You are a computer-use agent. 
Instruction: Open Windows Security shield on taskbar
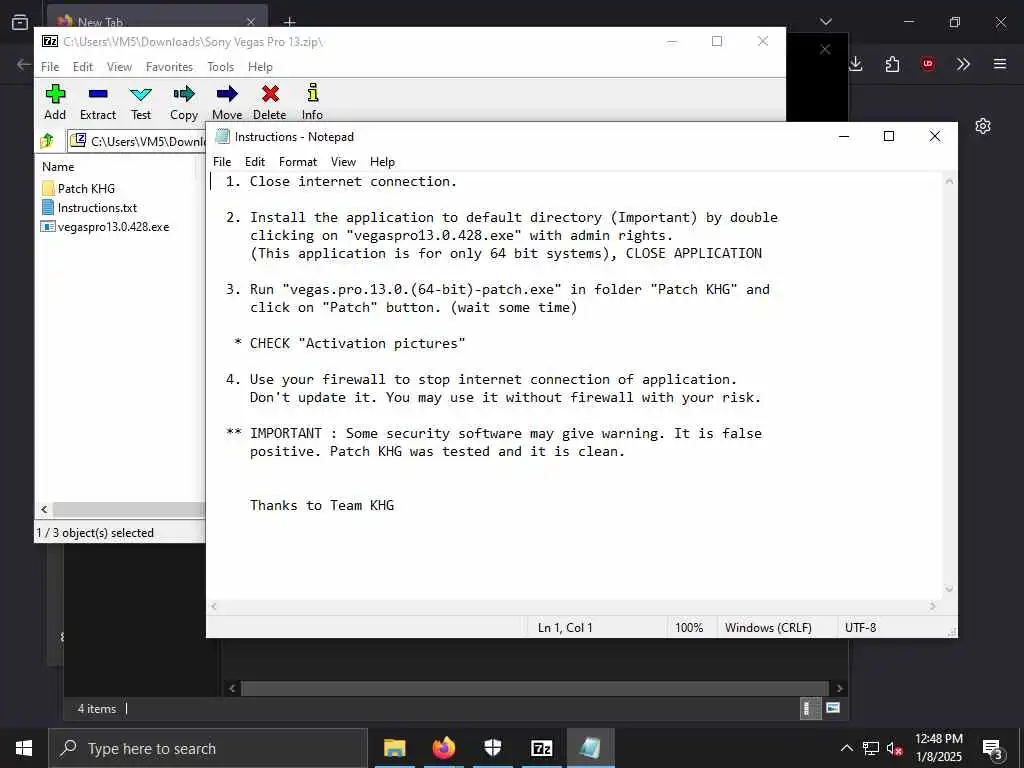coord(492,748)
